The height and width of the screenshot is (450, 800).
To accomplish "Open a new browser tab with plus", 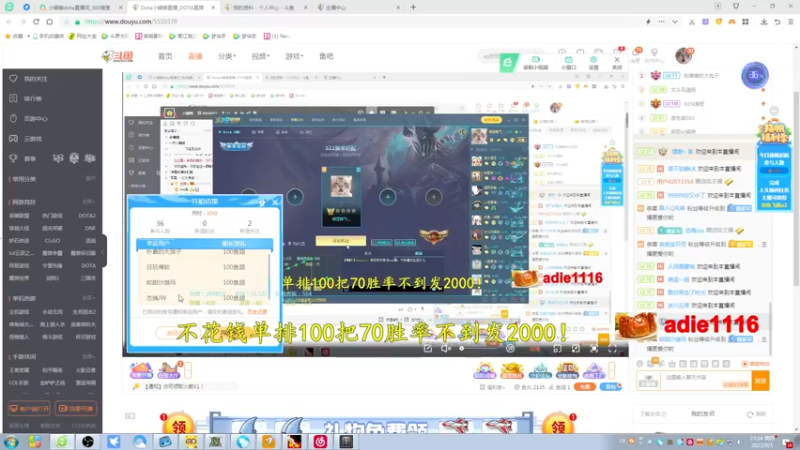I will click(x=413, y=7).
